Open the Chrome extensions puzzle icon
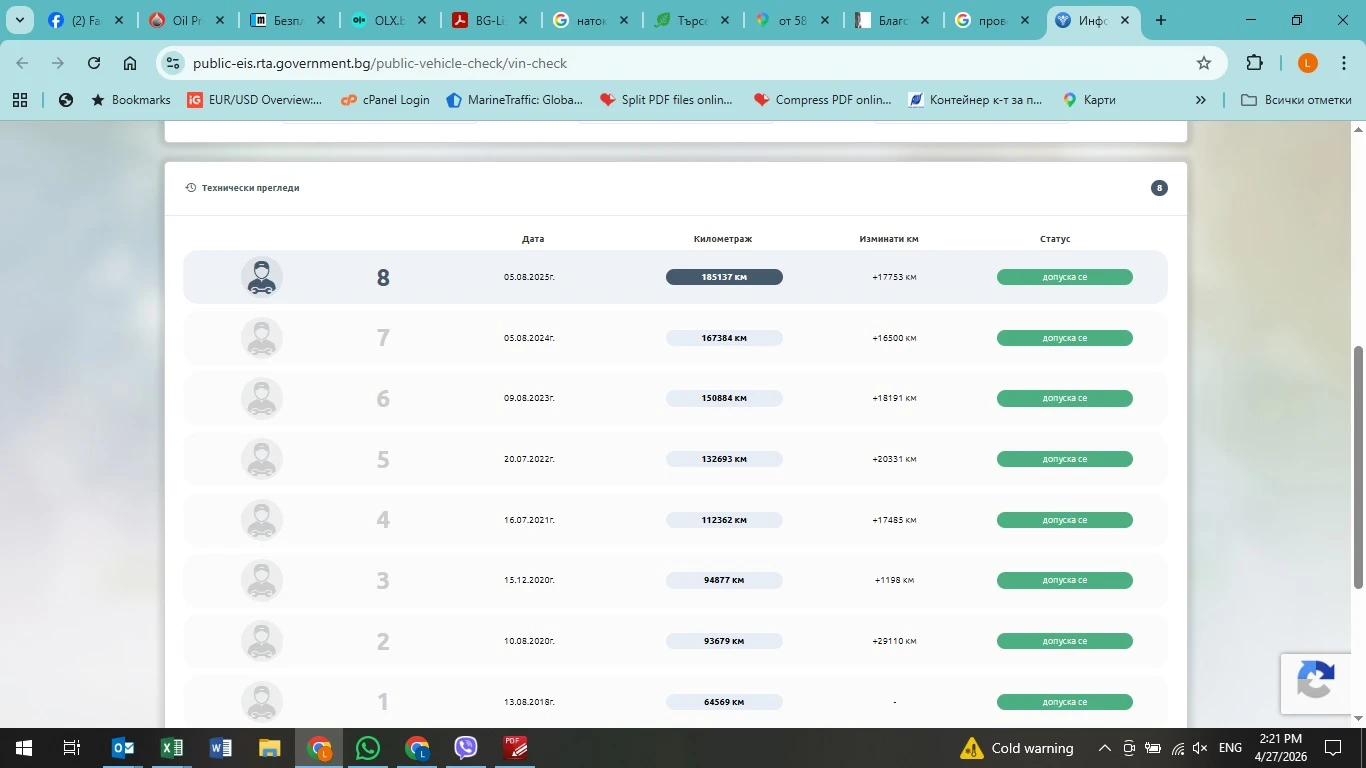This screenshot has height=768, width=1366. 1254,63
